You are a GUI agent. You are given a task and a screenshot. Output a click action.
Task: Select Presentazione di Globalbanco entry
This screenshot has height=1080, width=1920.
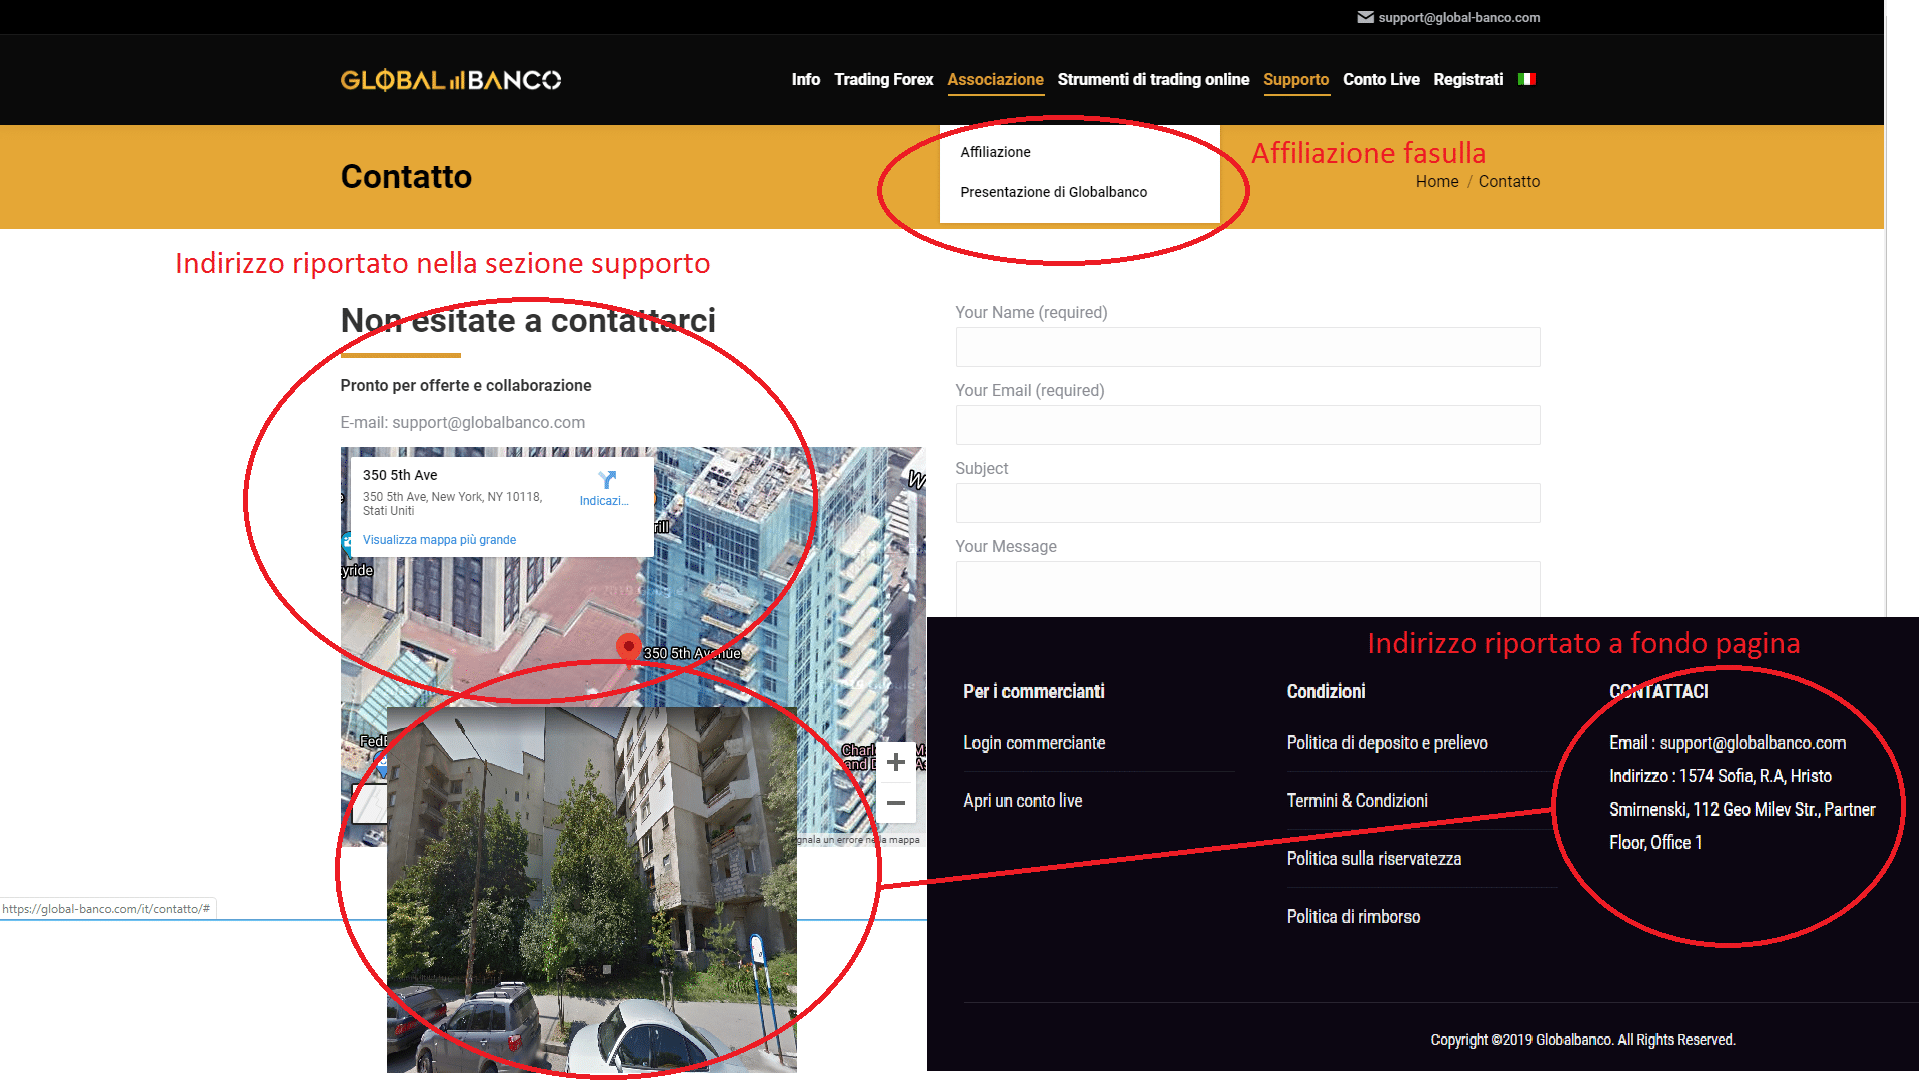tap(1054, 192)
